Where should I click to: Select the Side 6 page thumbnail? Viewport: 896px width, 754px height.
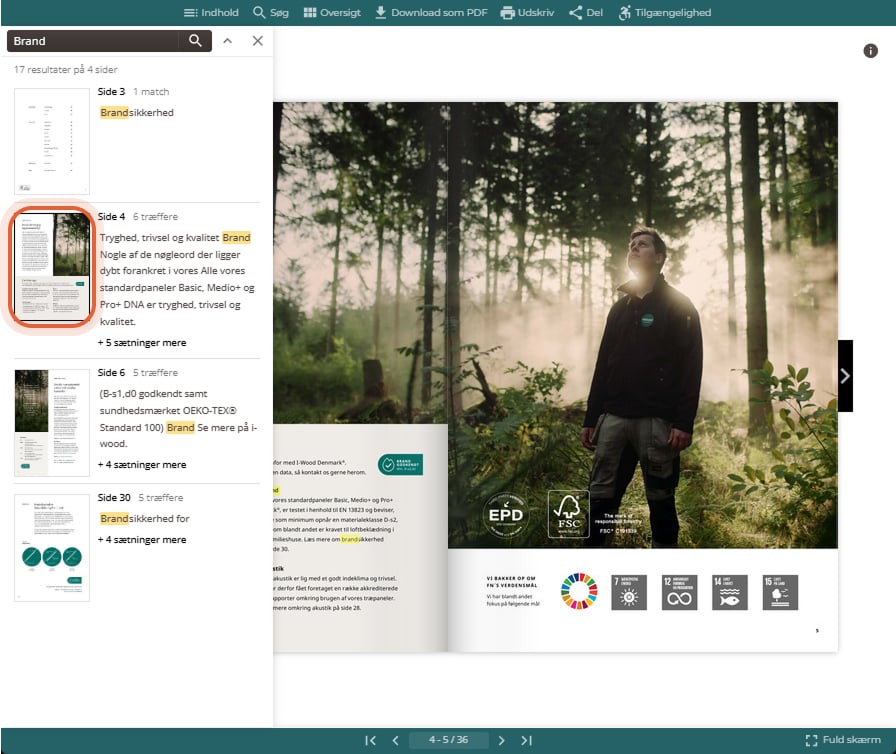(x=52, y=423)
